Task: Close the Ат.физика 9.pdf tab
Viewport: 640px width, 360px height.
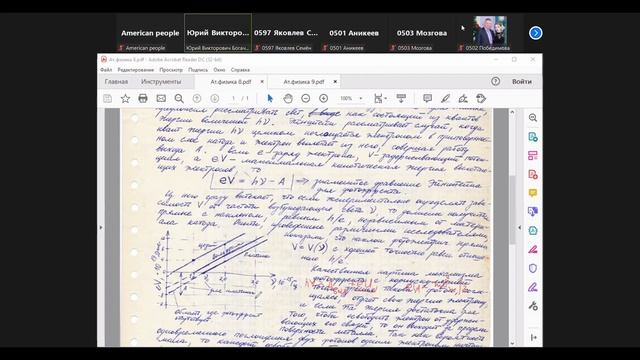Action: coord(335,82)
